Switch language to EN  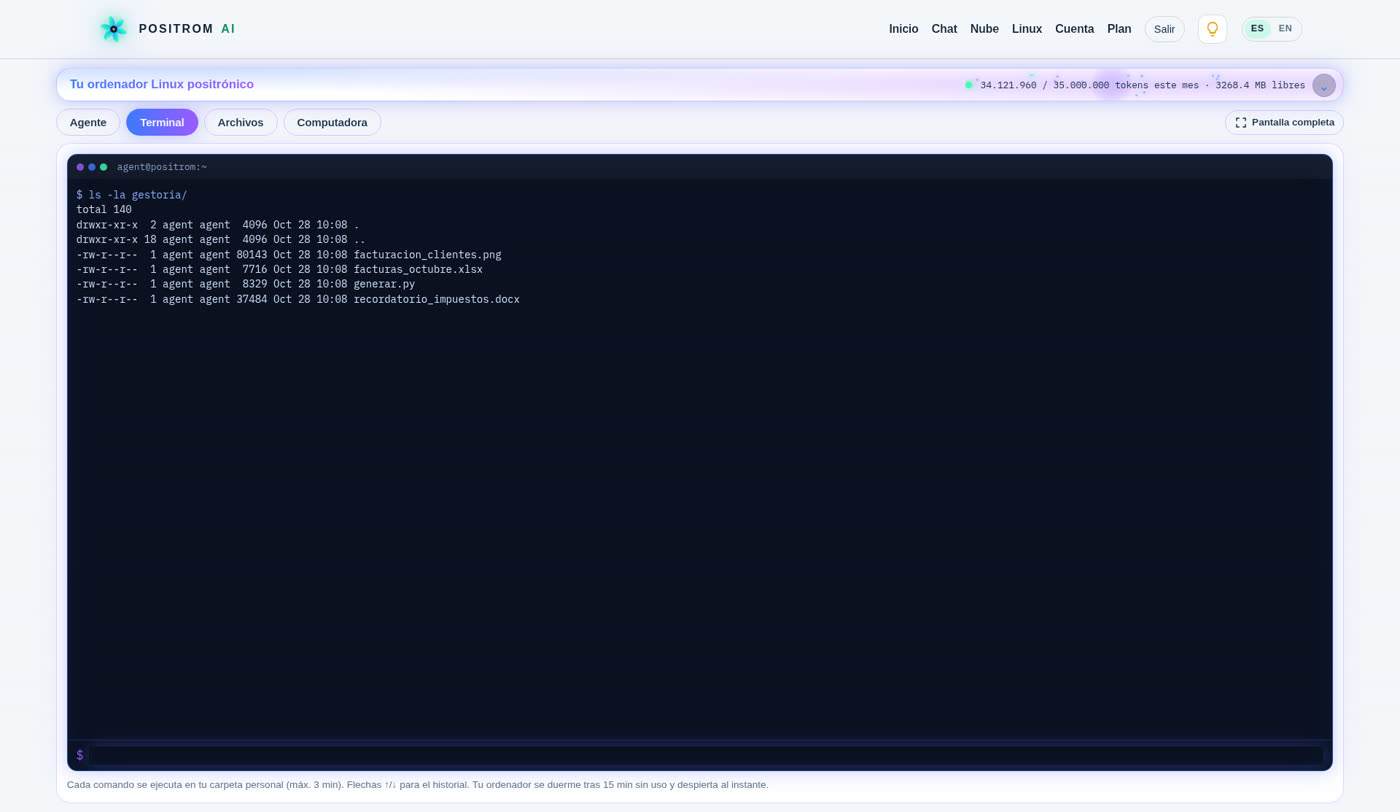pos(1285,28)
